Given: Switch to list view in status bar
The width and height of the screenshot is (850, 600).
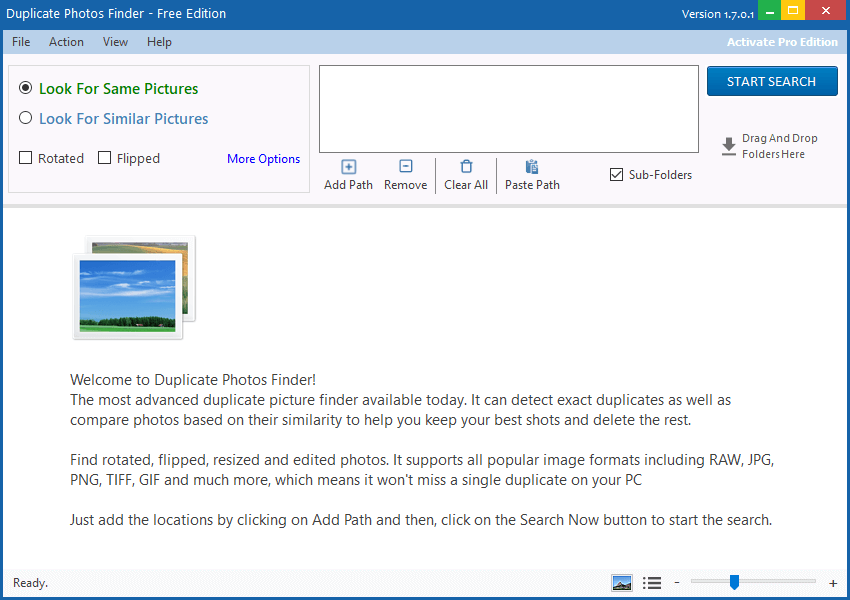Looking at the screenshot, I should pos(652,582).
